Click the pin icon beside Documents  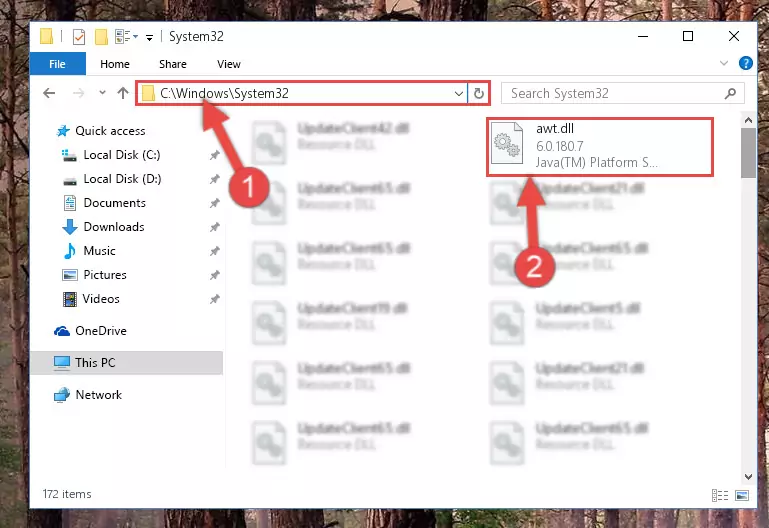pos(214,203)
